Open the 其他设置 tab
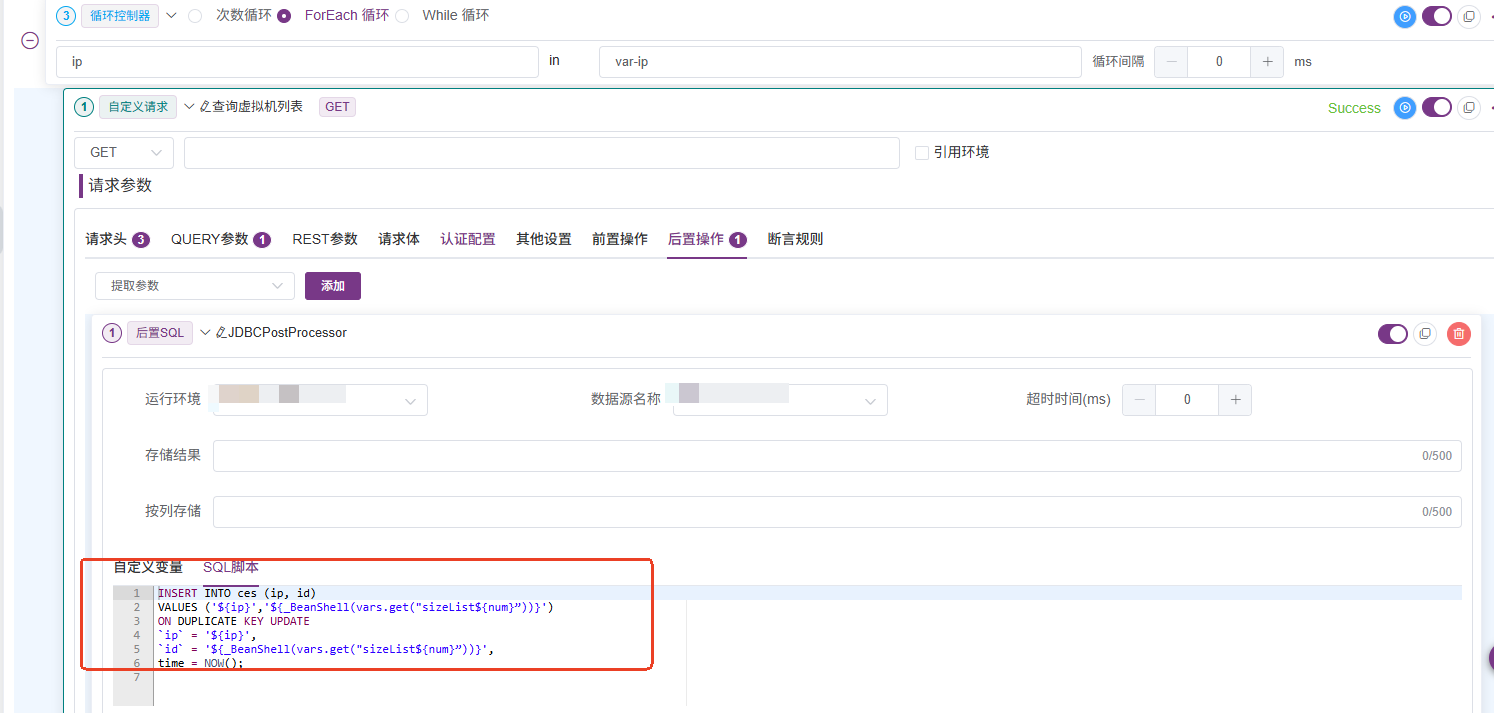Viewport: 1494px width, 713px height. tap(544, 239)
